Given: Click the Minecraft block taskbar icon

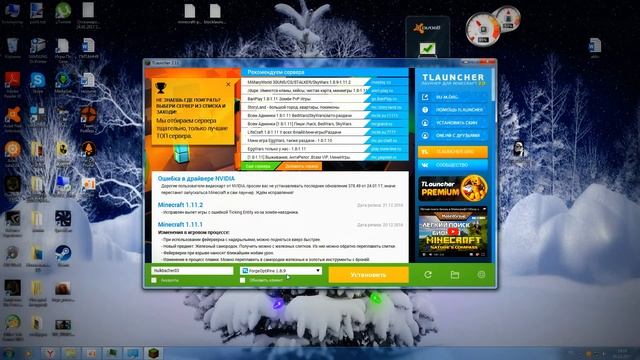Looking at the screenshot, I should [154, 353].
